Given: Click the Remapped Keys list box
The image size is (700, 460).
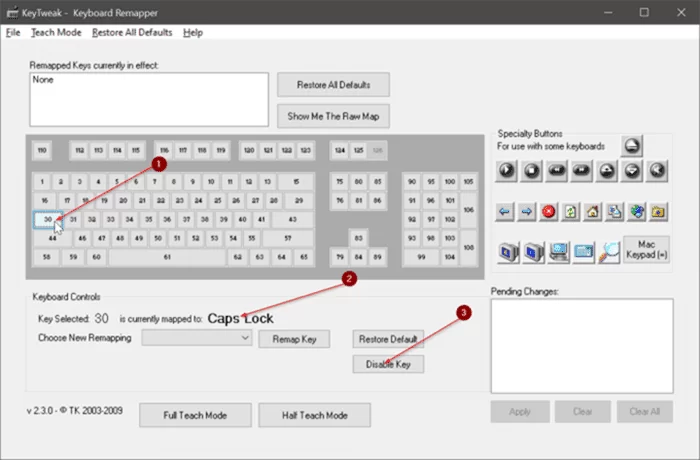Looking at the screenshot, I should tap(149, 100).
